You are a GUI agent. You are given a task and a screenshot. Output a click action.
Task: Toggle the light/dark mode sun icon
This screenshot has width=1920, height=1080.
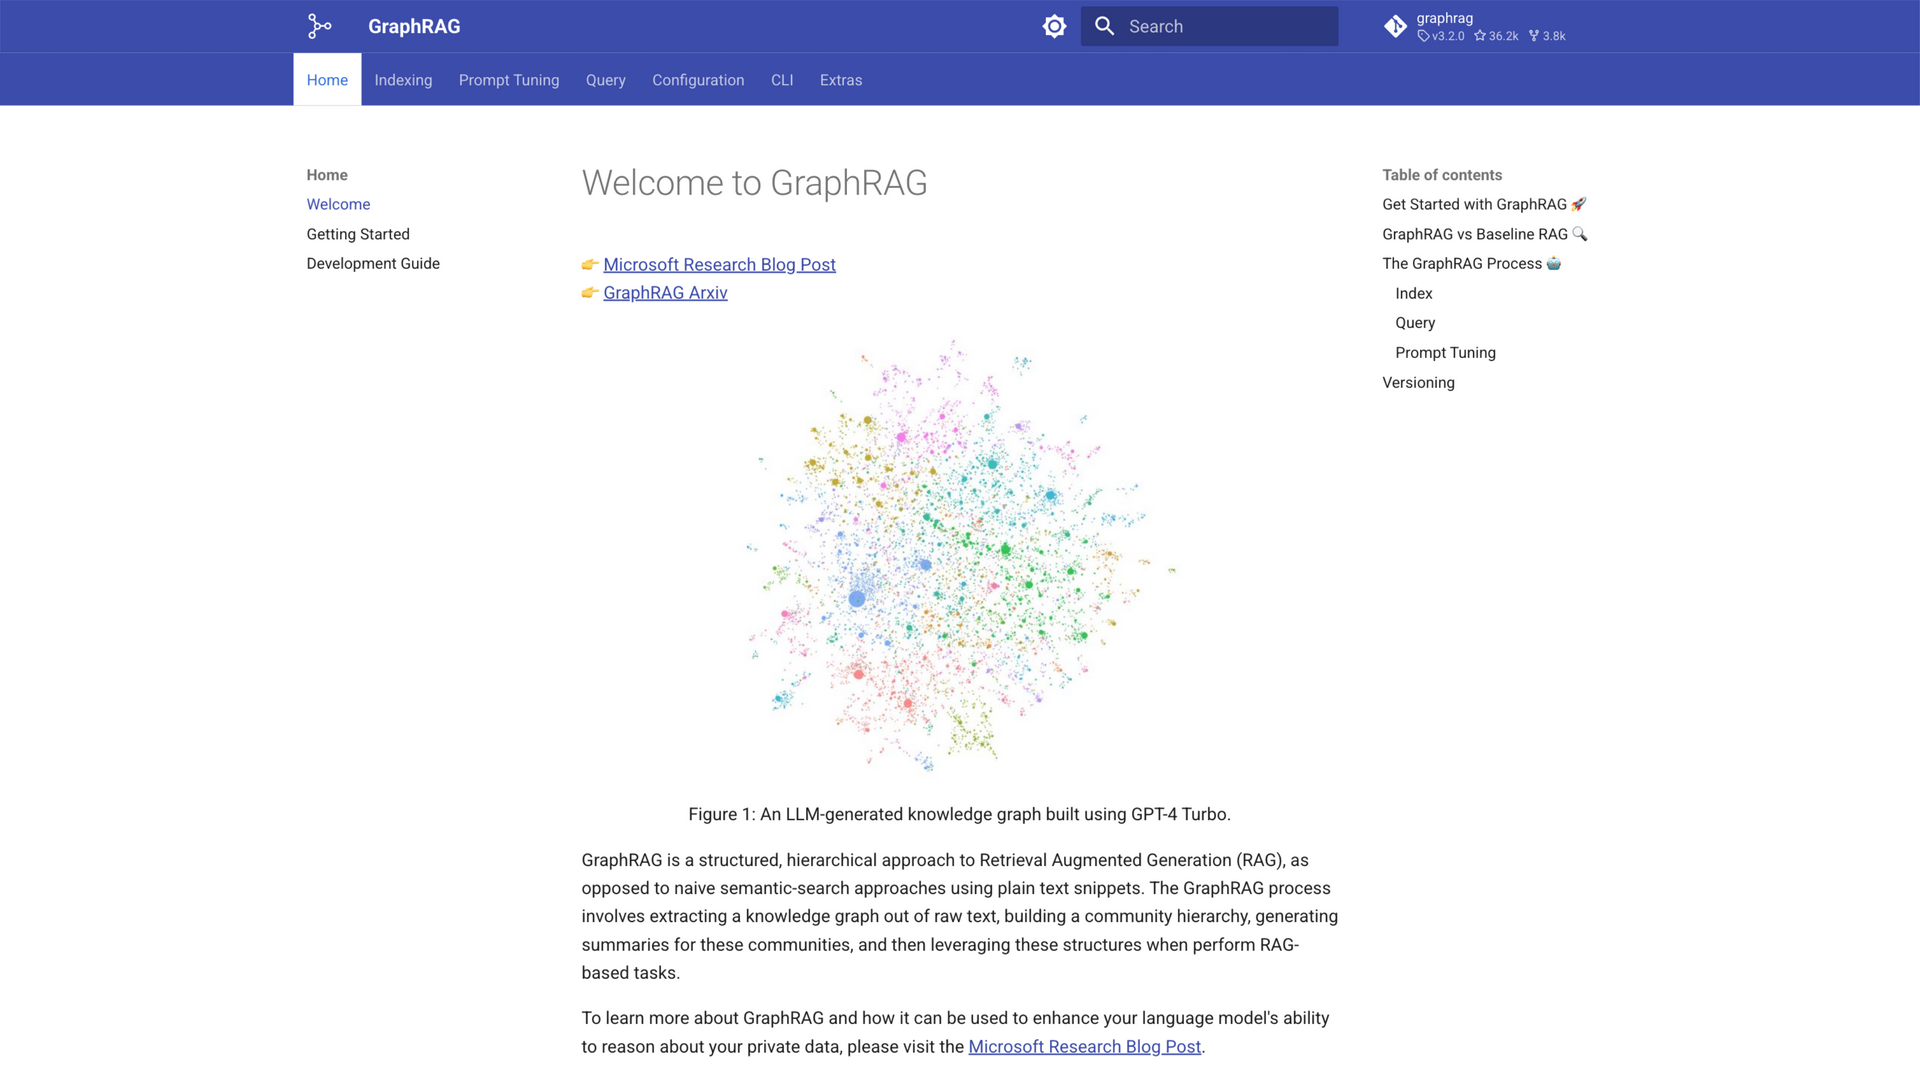(x=1054, y=26)
